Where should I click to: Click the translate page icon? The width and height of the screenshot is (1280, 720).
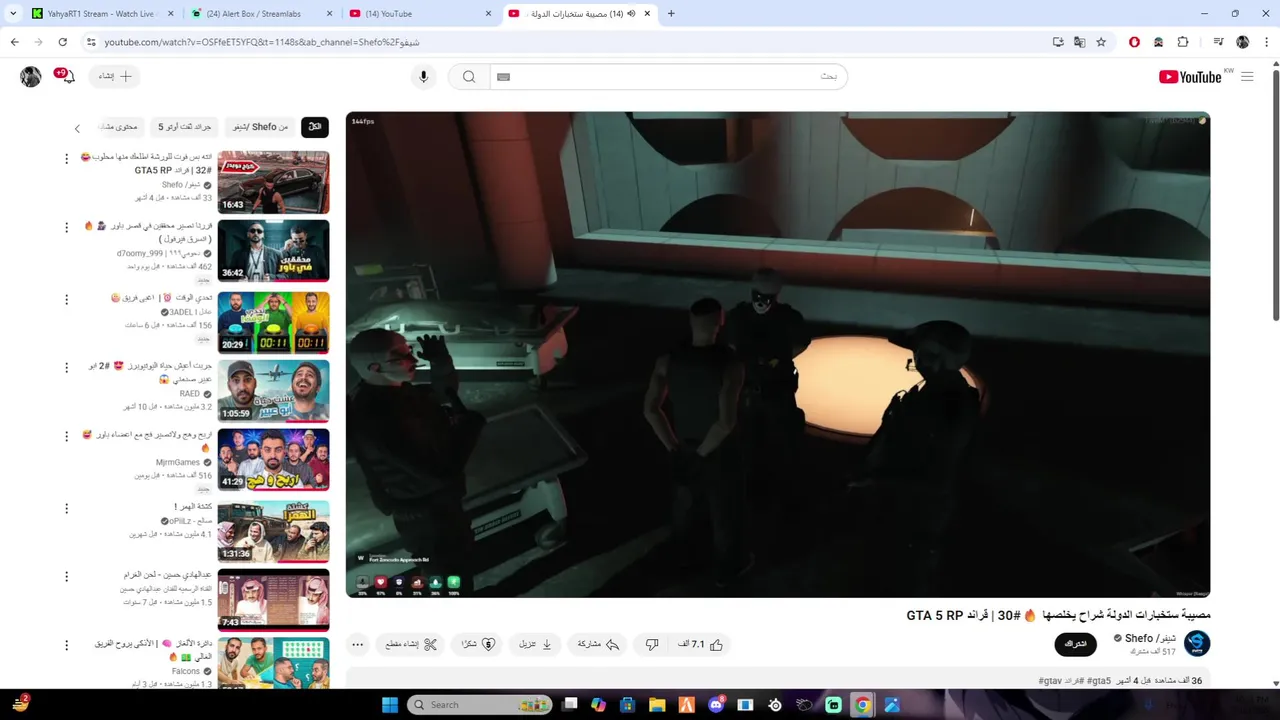click(x=1079, y=42)
